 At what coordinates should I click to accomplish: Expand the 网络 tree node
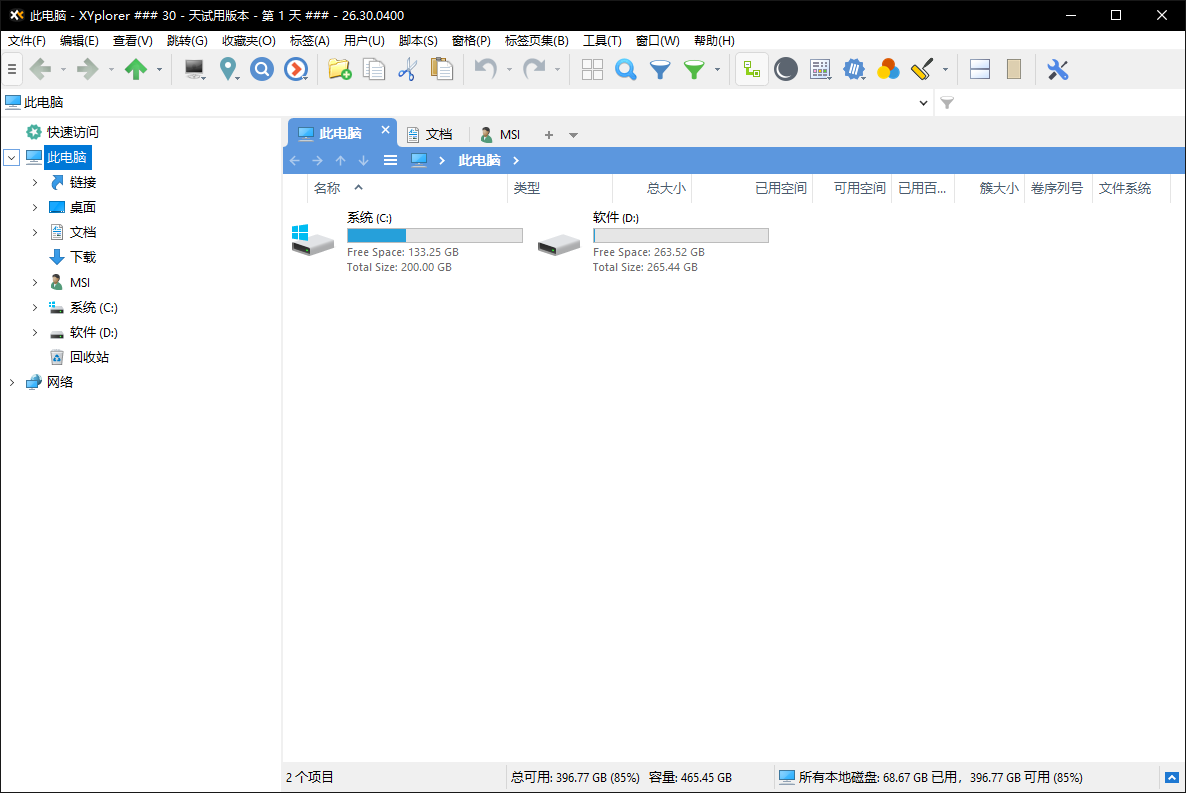point(11,382)
